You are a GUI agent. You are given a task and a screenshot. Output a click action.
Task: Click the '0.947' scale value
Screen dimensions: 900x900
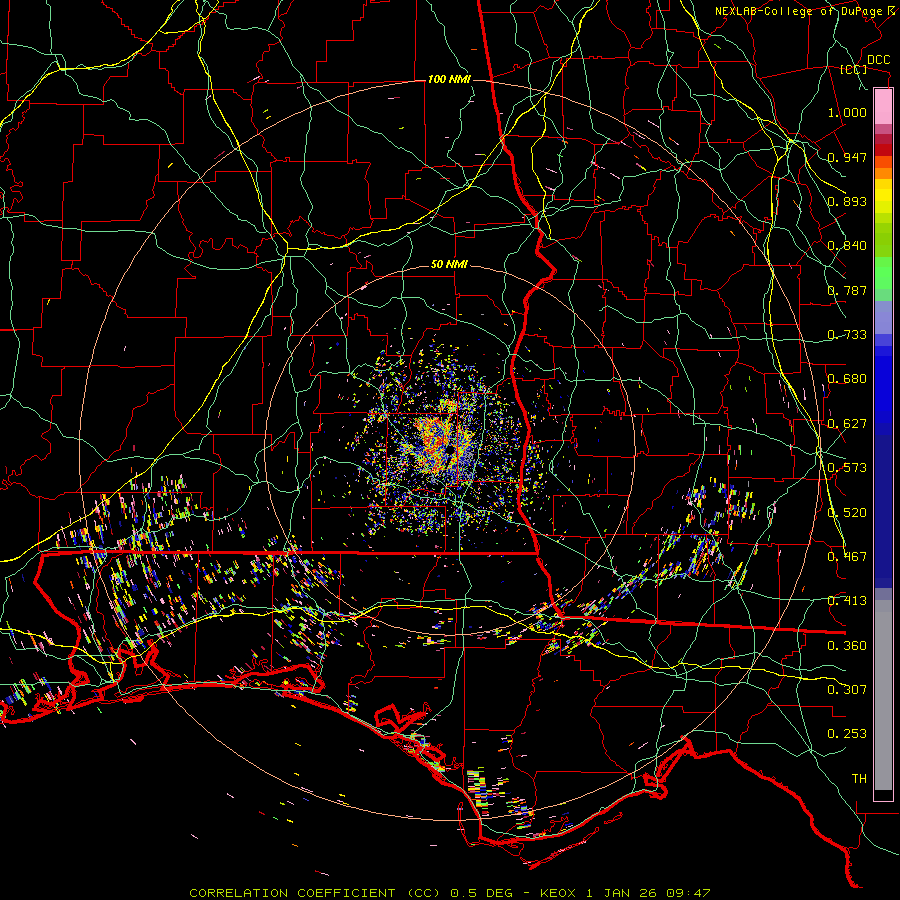coord(847,157)
